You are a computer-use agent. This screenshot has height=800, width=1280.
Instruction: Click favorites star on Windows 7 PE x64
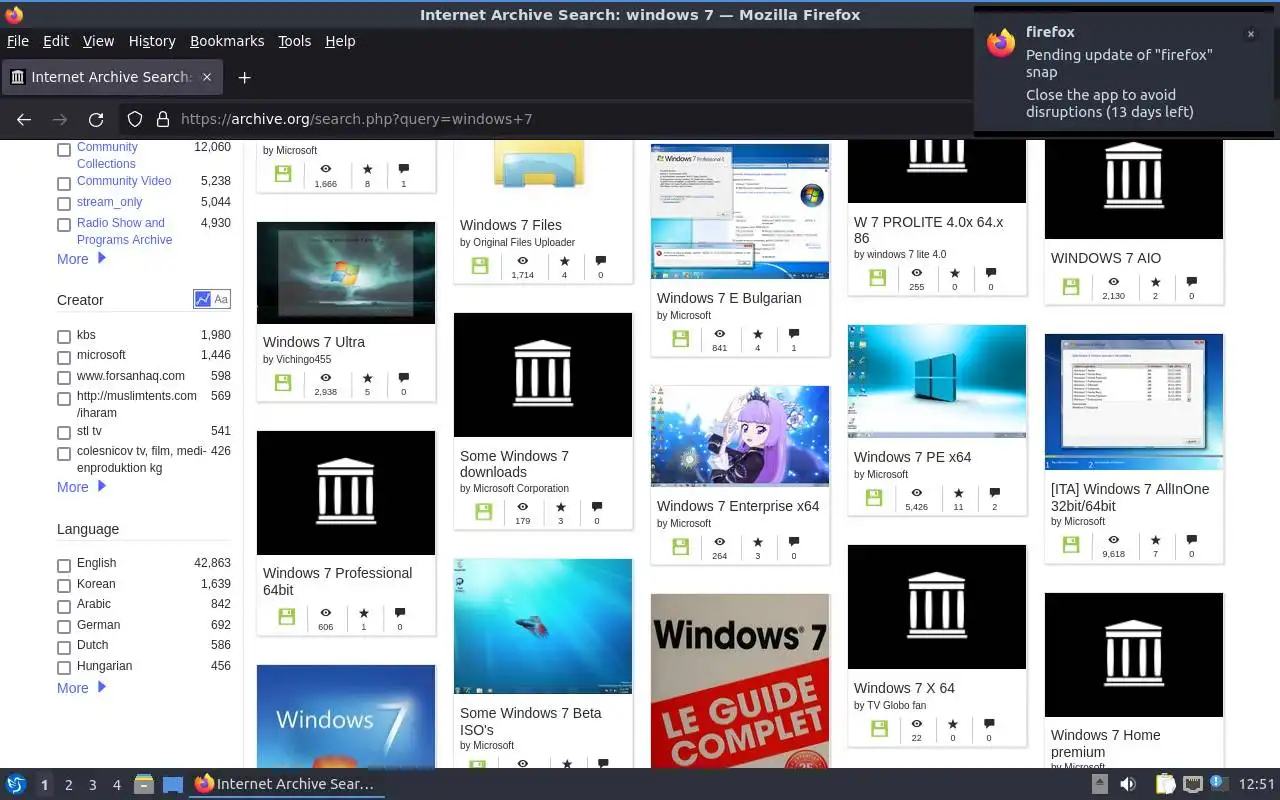coord(958,493)
